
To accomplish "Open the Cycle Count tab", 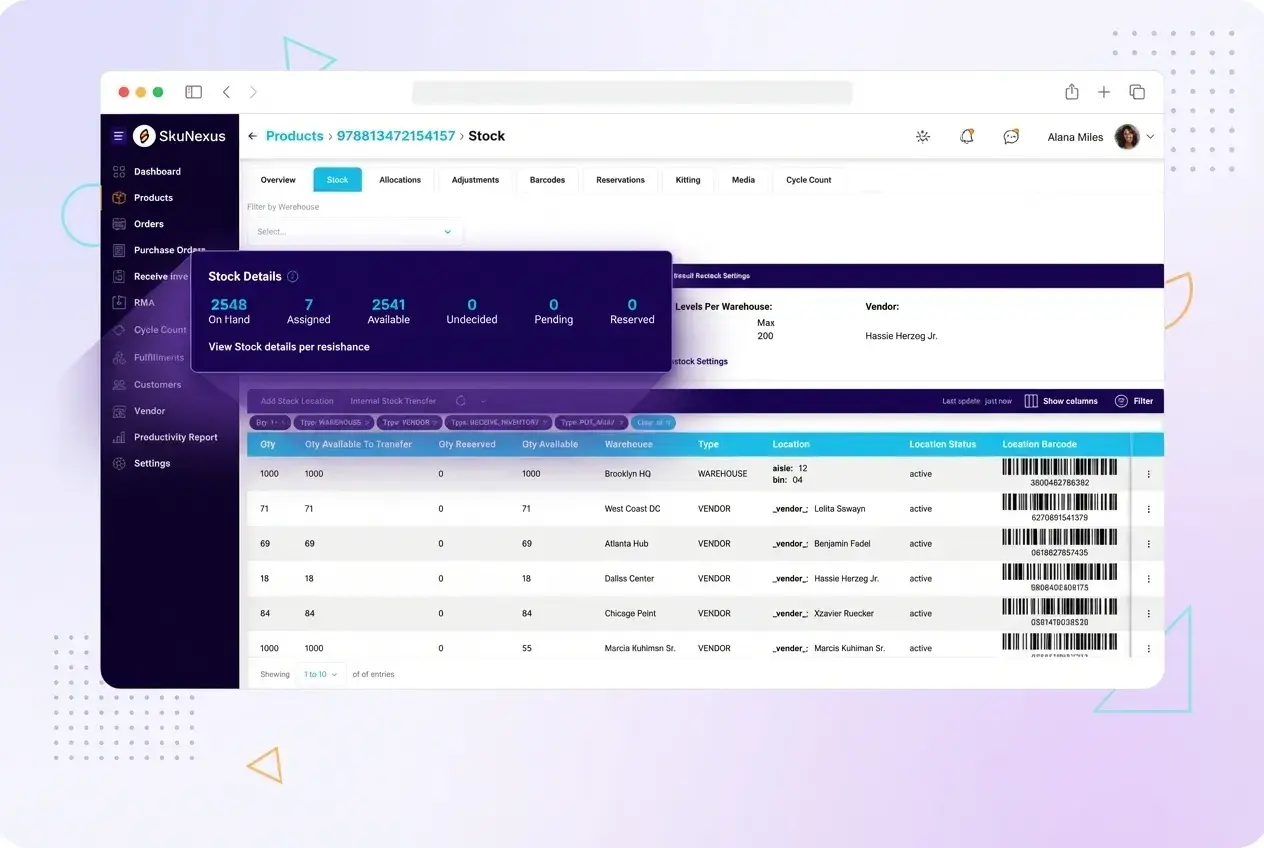I will pyautogui.click(x=808, y=180).
